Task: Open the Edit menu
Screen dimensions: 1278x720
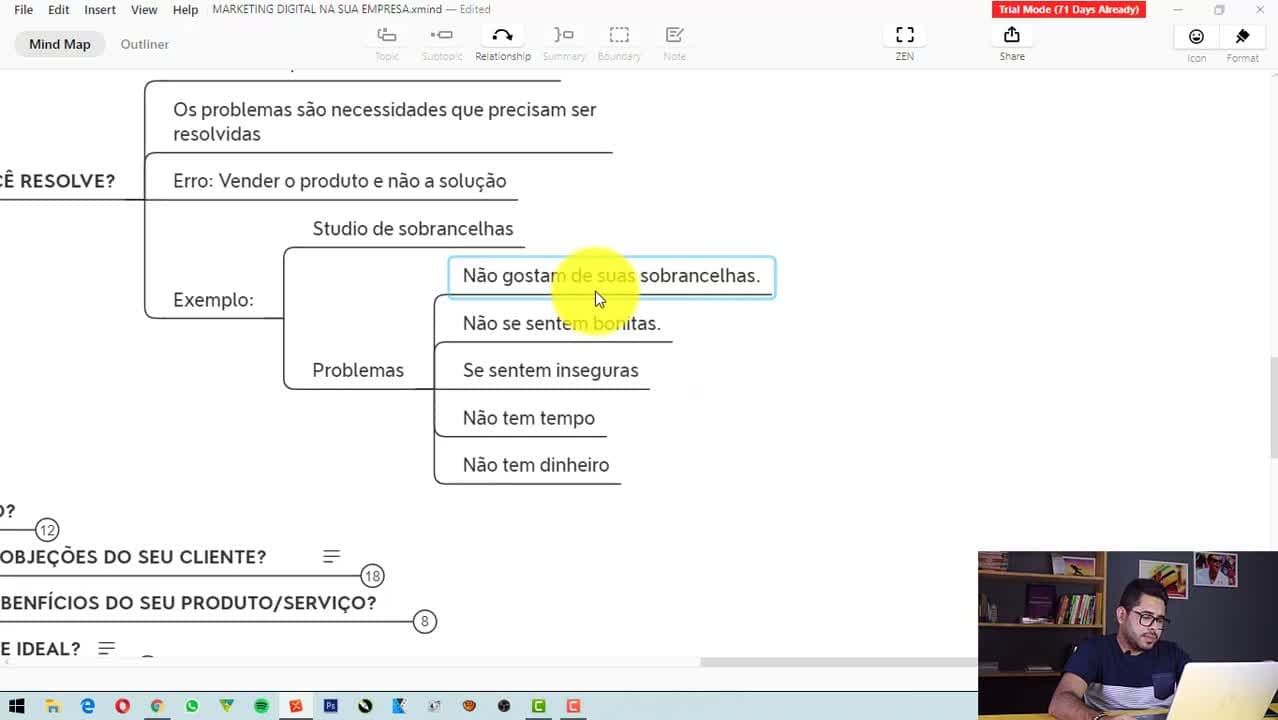Action: click(x=59, y=9)
